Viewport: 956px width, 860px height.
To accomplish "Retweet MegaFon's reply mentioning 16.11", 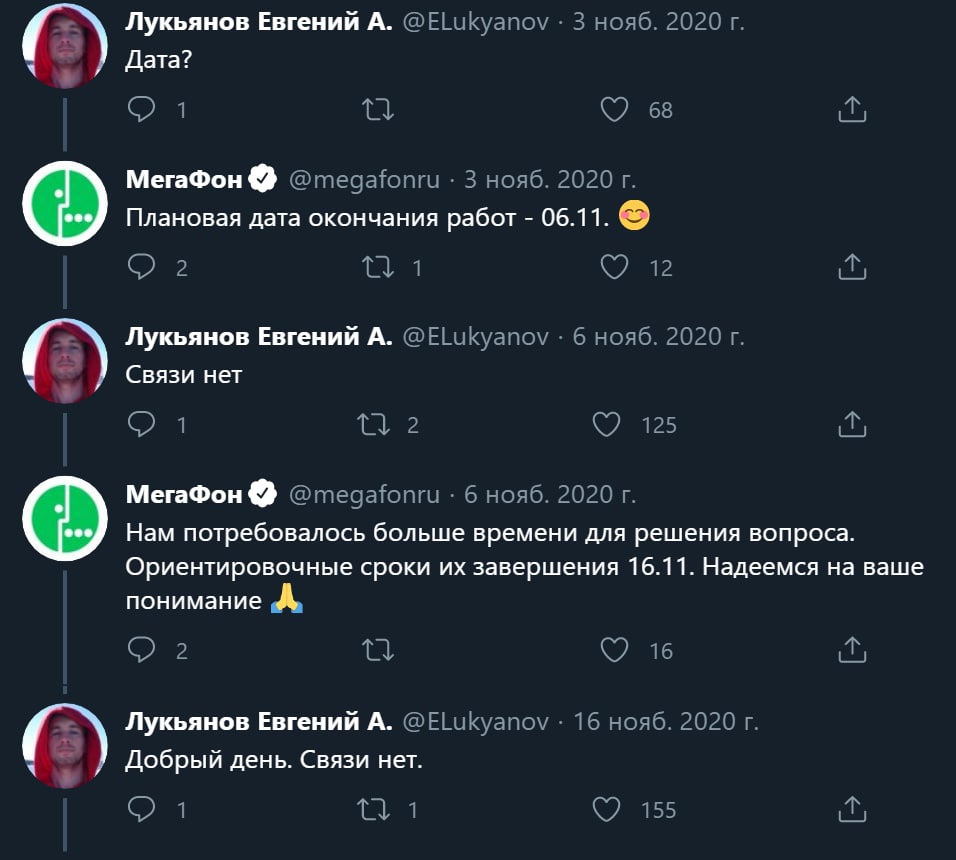I will 377,651.
